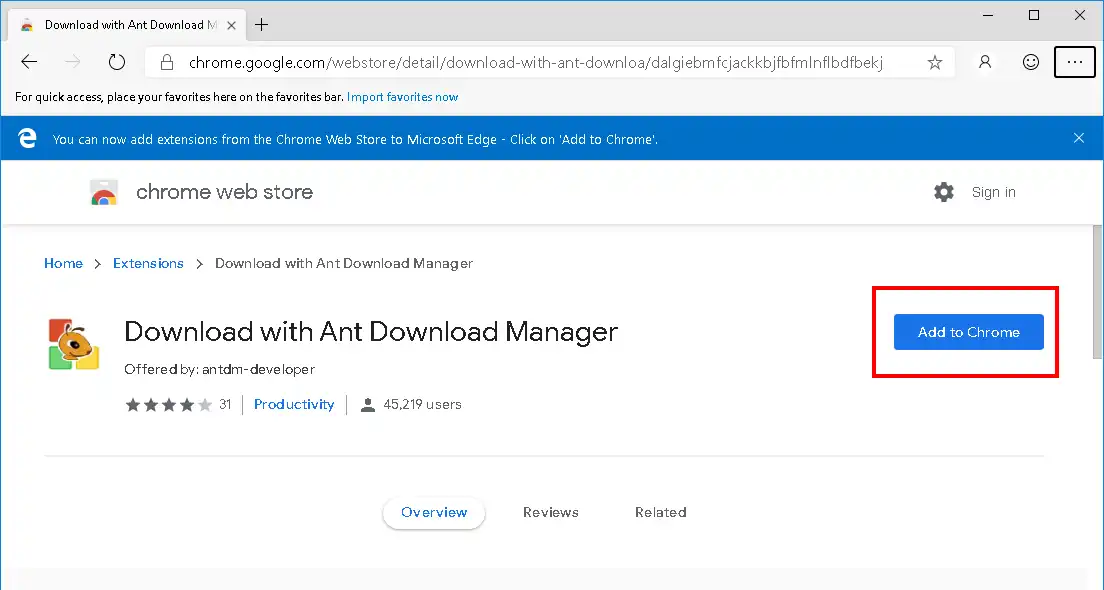Viewport: 1104px width, 590px height.
Task: Click the 45,219 users text
Action: 422,404
